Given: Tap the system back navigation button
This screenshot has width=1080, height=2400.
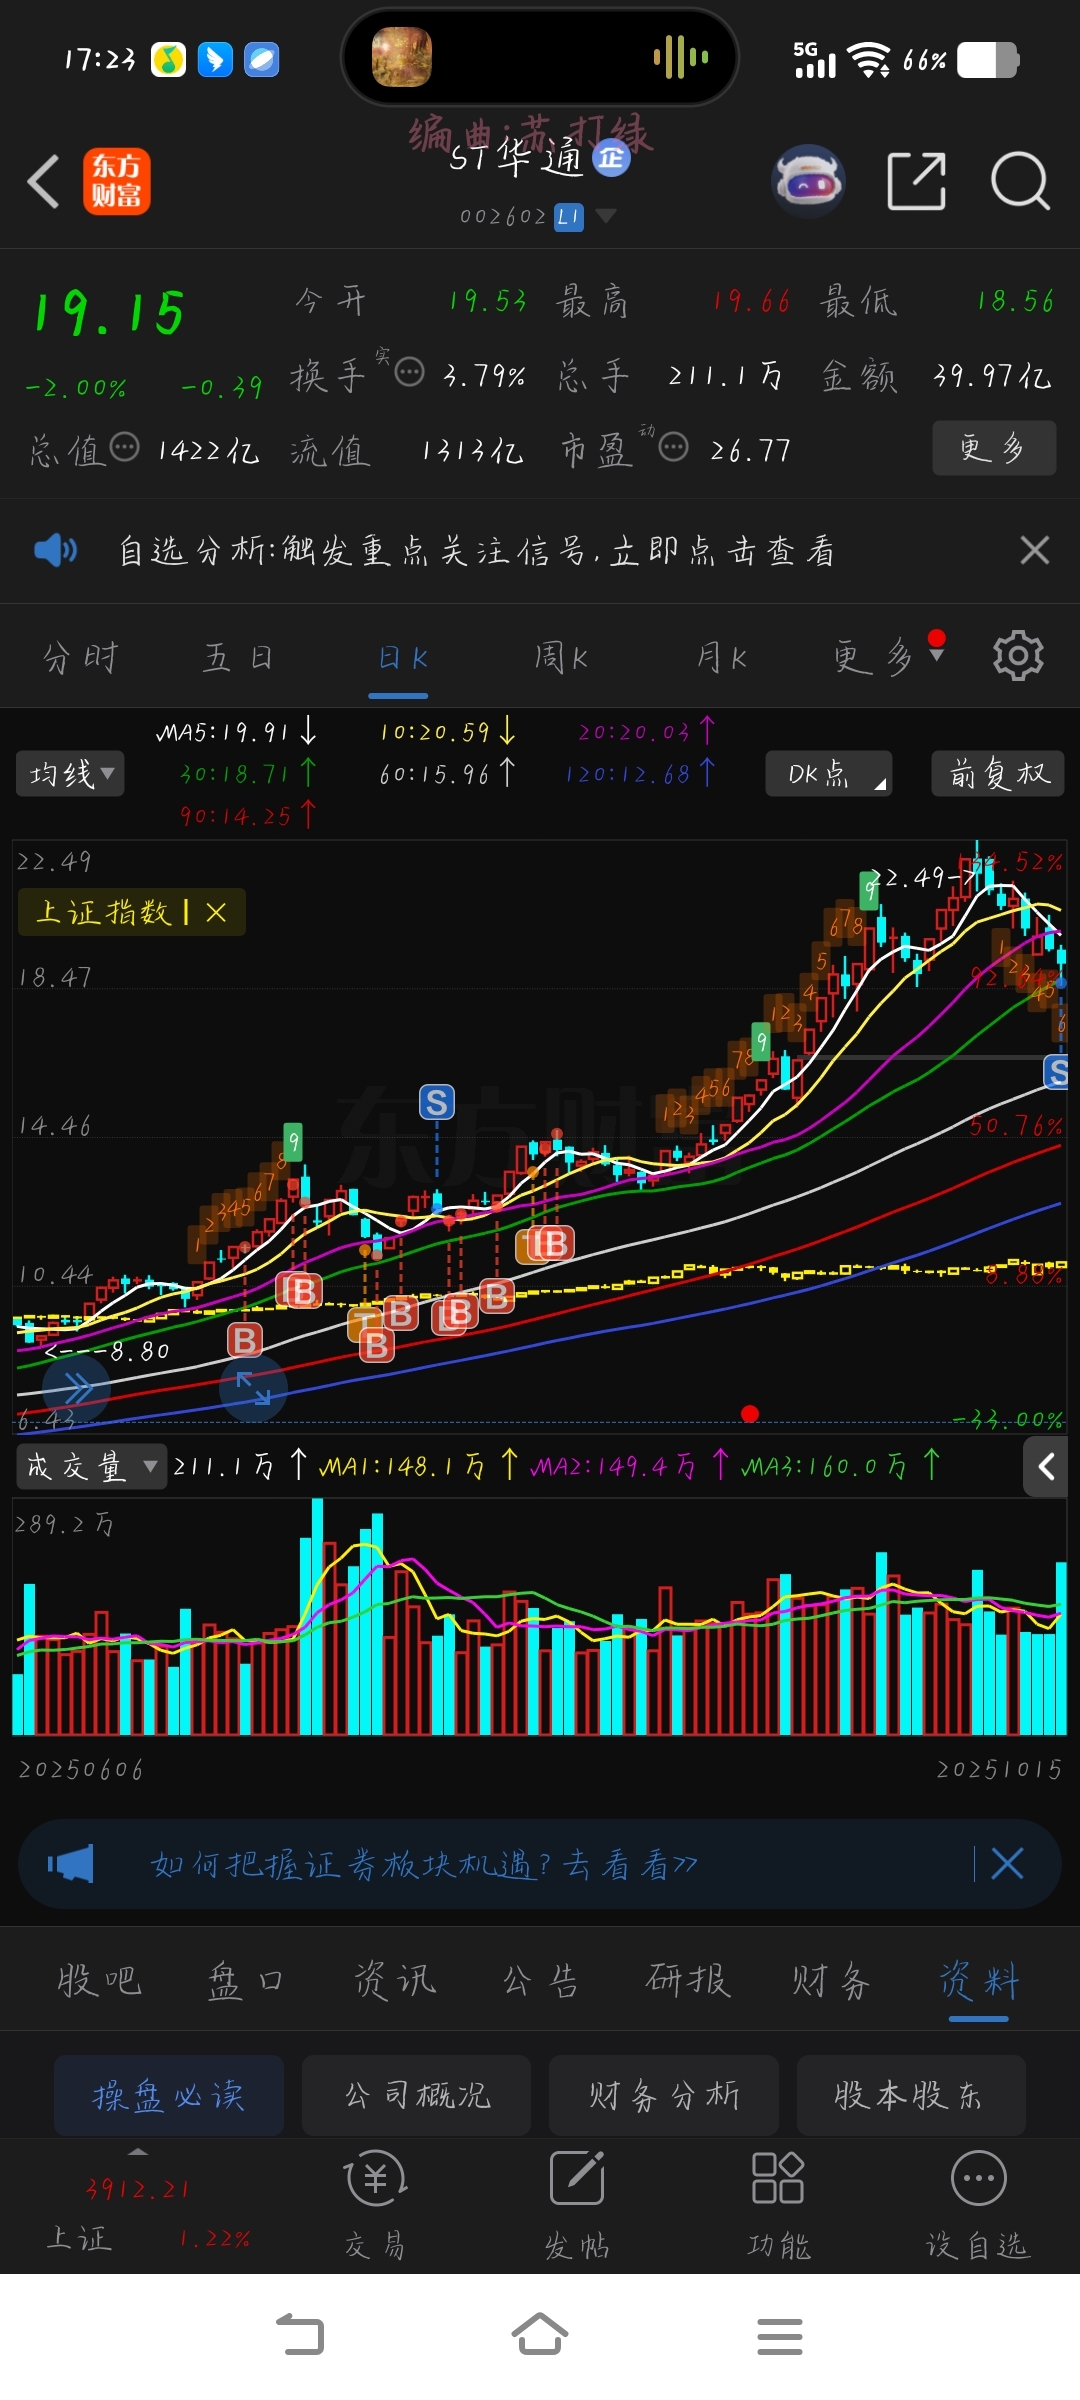Looking at the screenshot, I should (x=300, y=2335).
